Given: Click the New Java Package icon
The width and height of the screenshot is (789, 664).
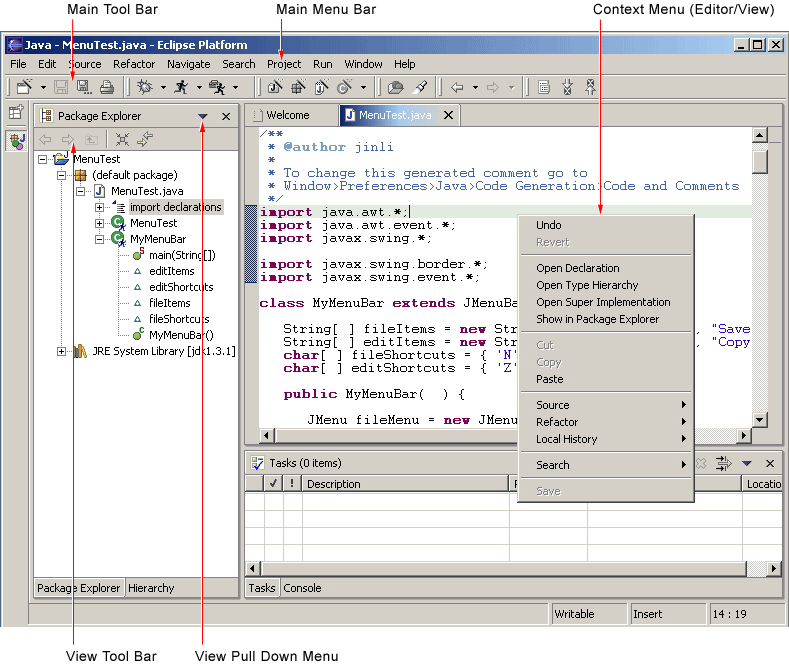Looking at the screenshot, I should click(298, 87).
